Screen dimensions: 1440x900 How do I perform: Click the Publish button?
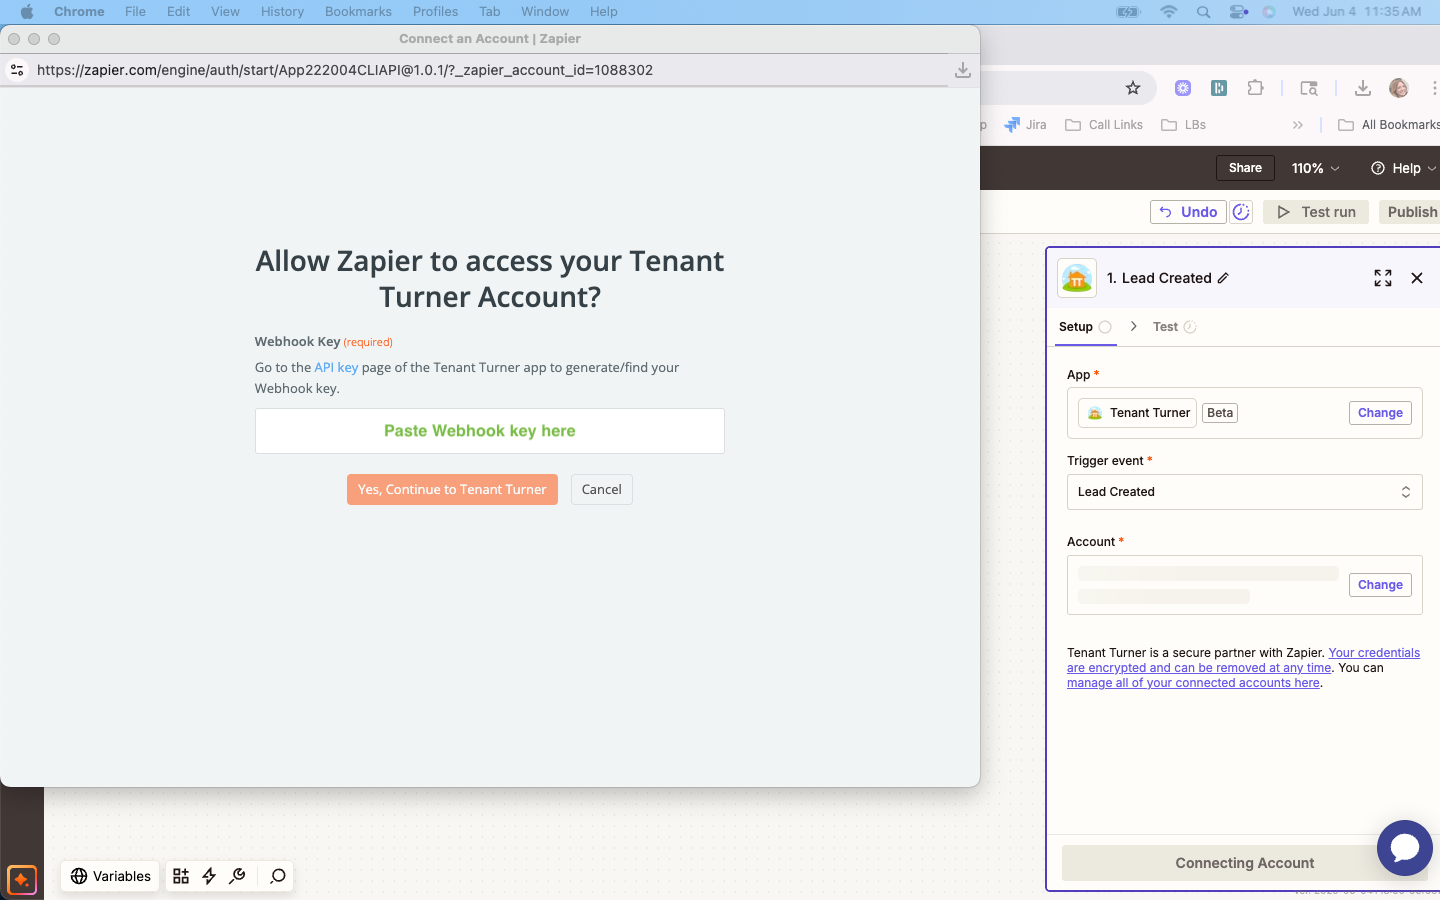click(1411, 212)
